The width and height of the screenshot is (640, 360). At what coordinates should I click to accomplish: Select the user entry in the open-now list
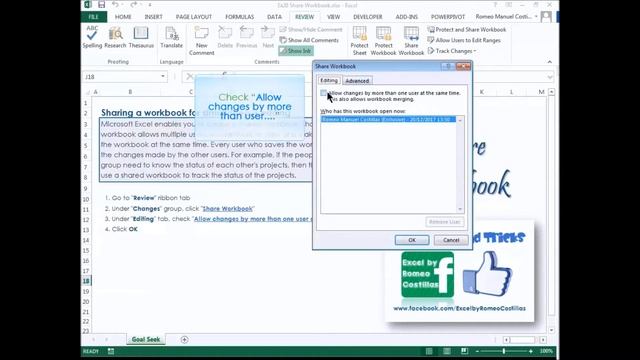click(388, 119)
